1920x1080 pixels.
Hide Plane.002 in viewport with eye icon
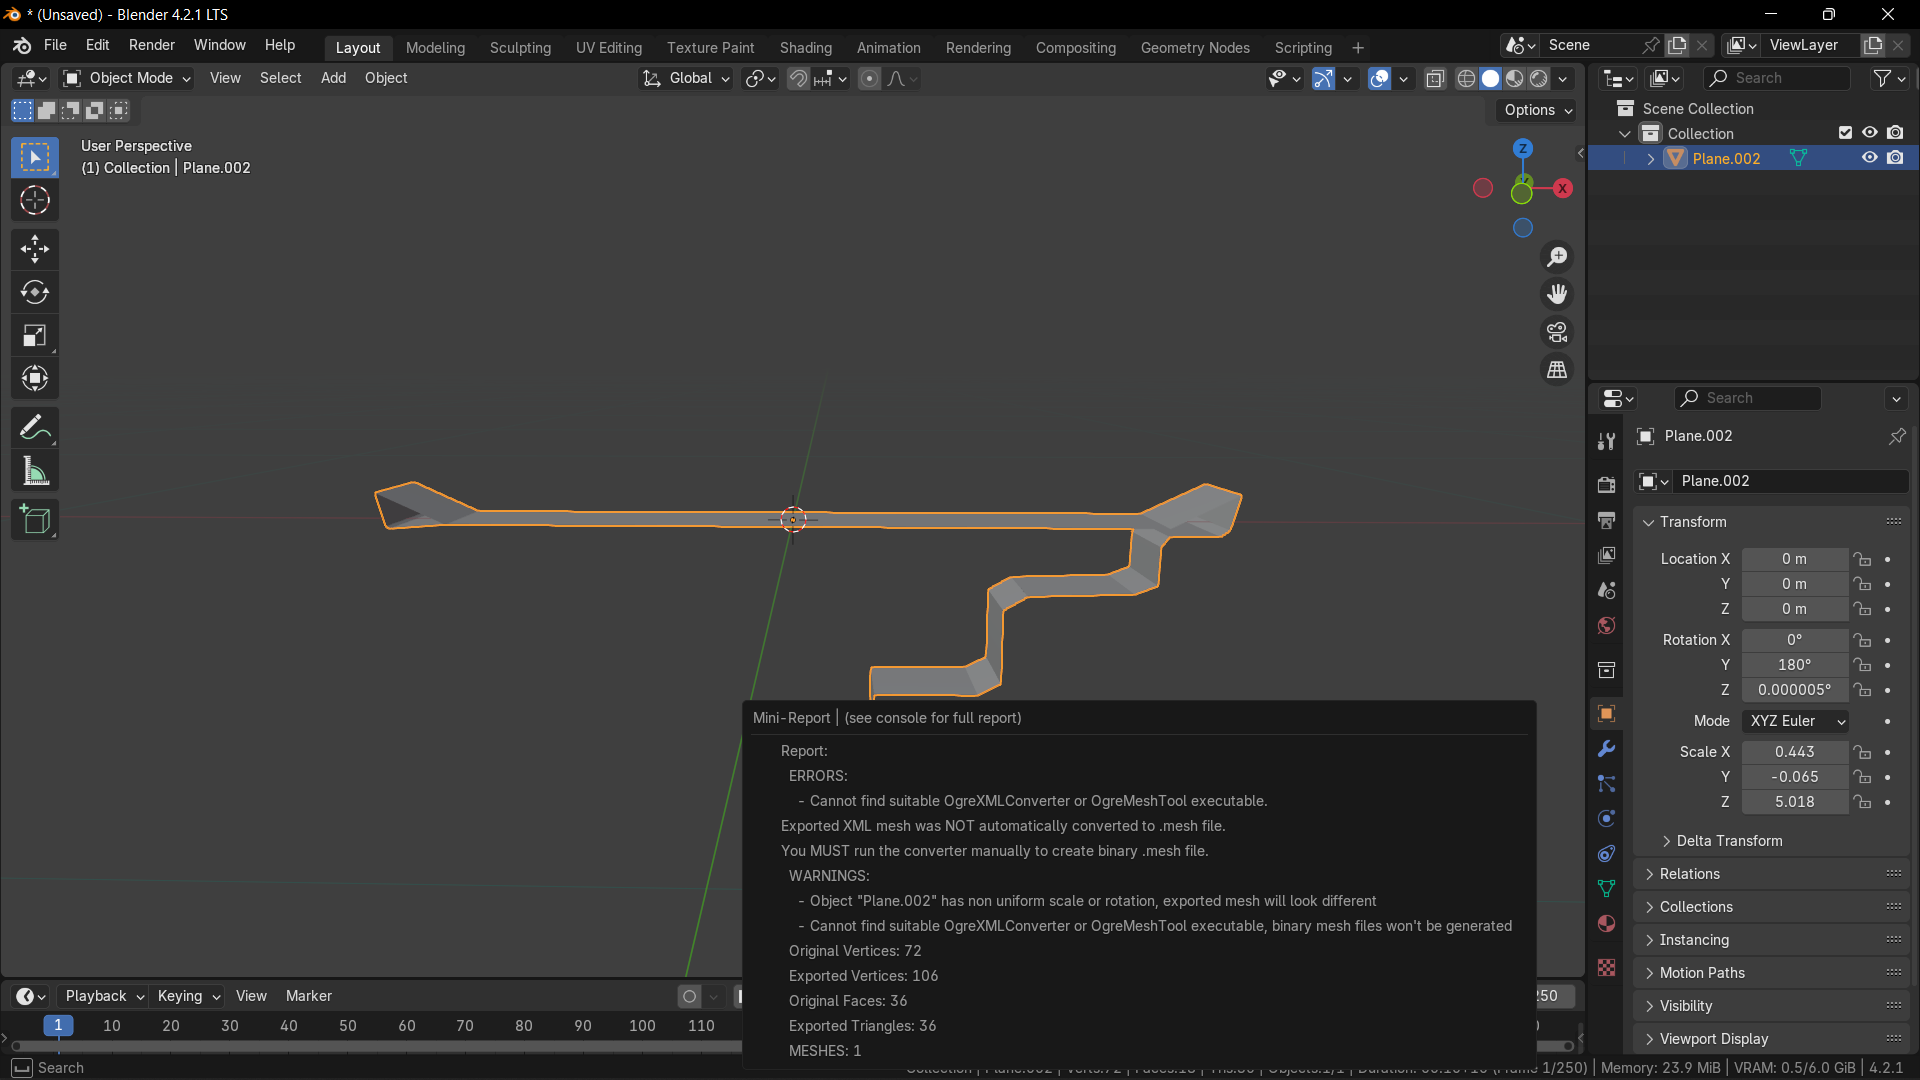[1869, 158]
